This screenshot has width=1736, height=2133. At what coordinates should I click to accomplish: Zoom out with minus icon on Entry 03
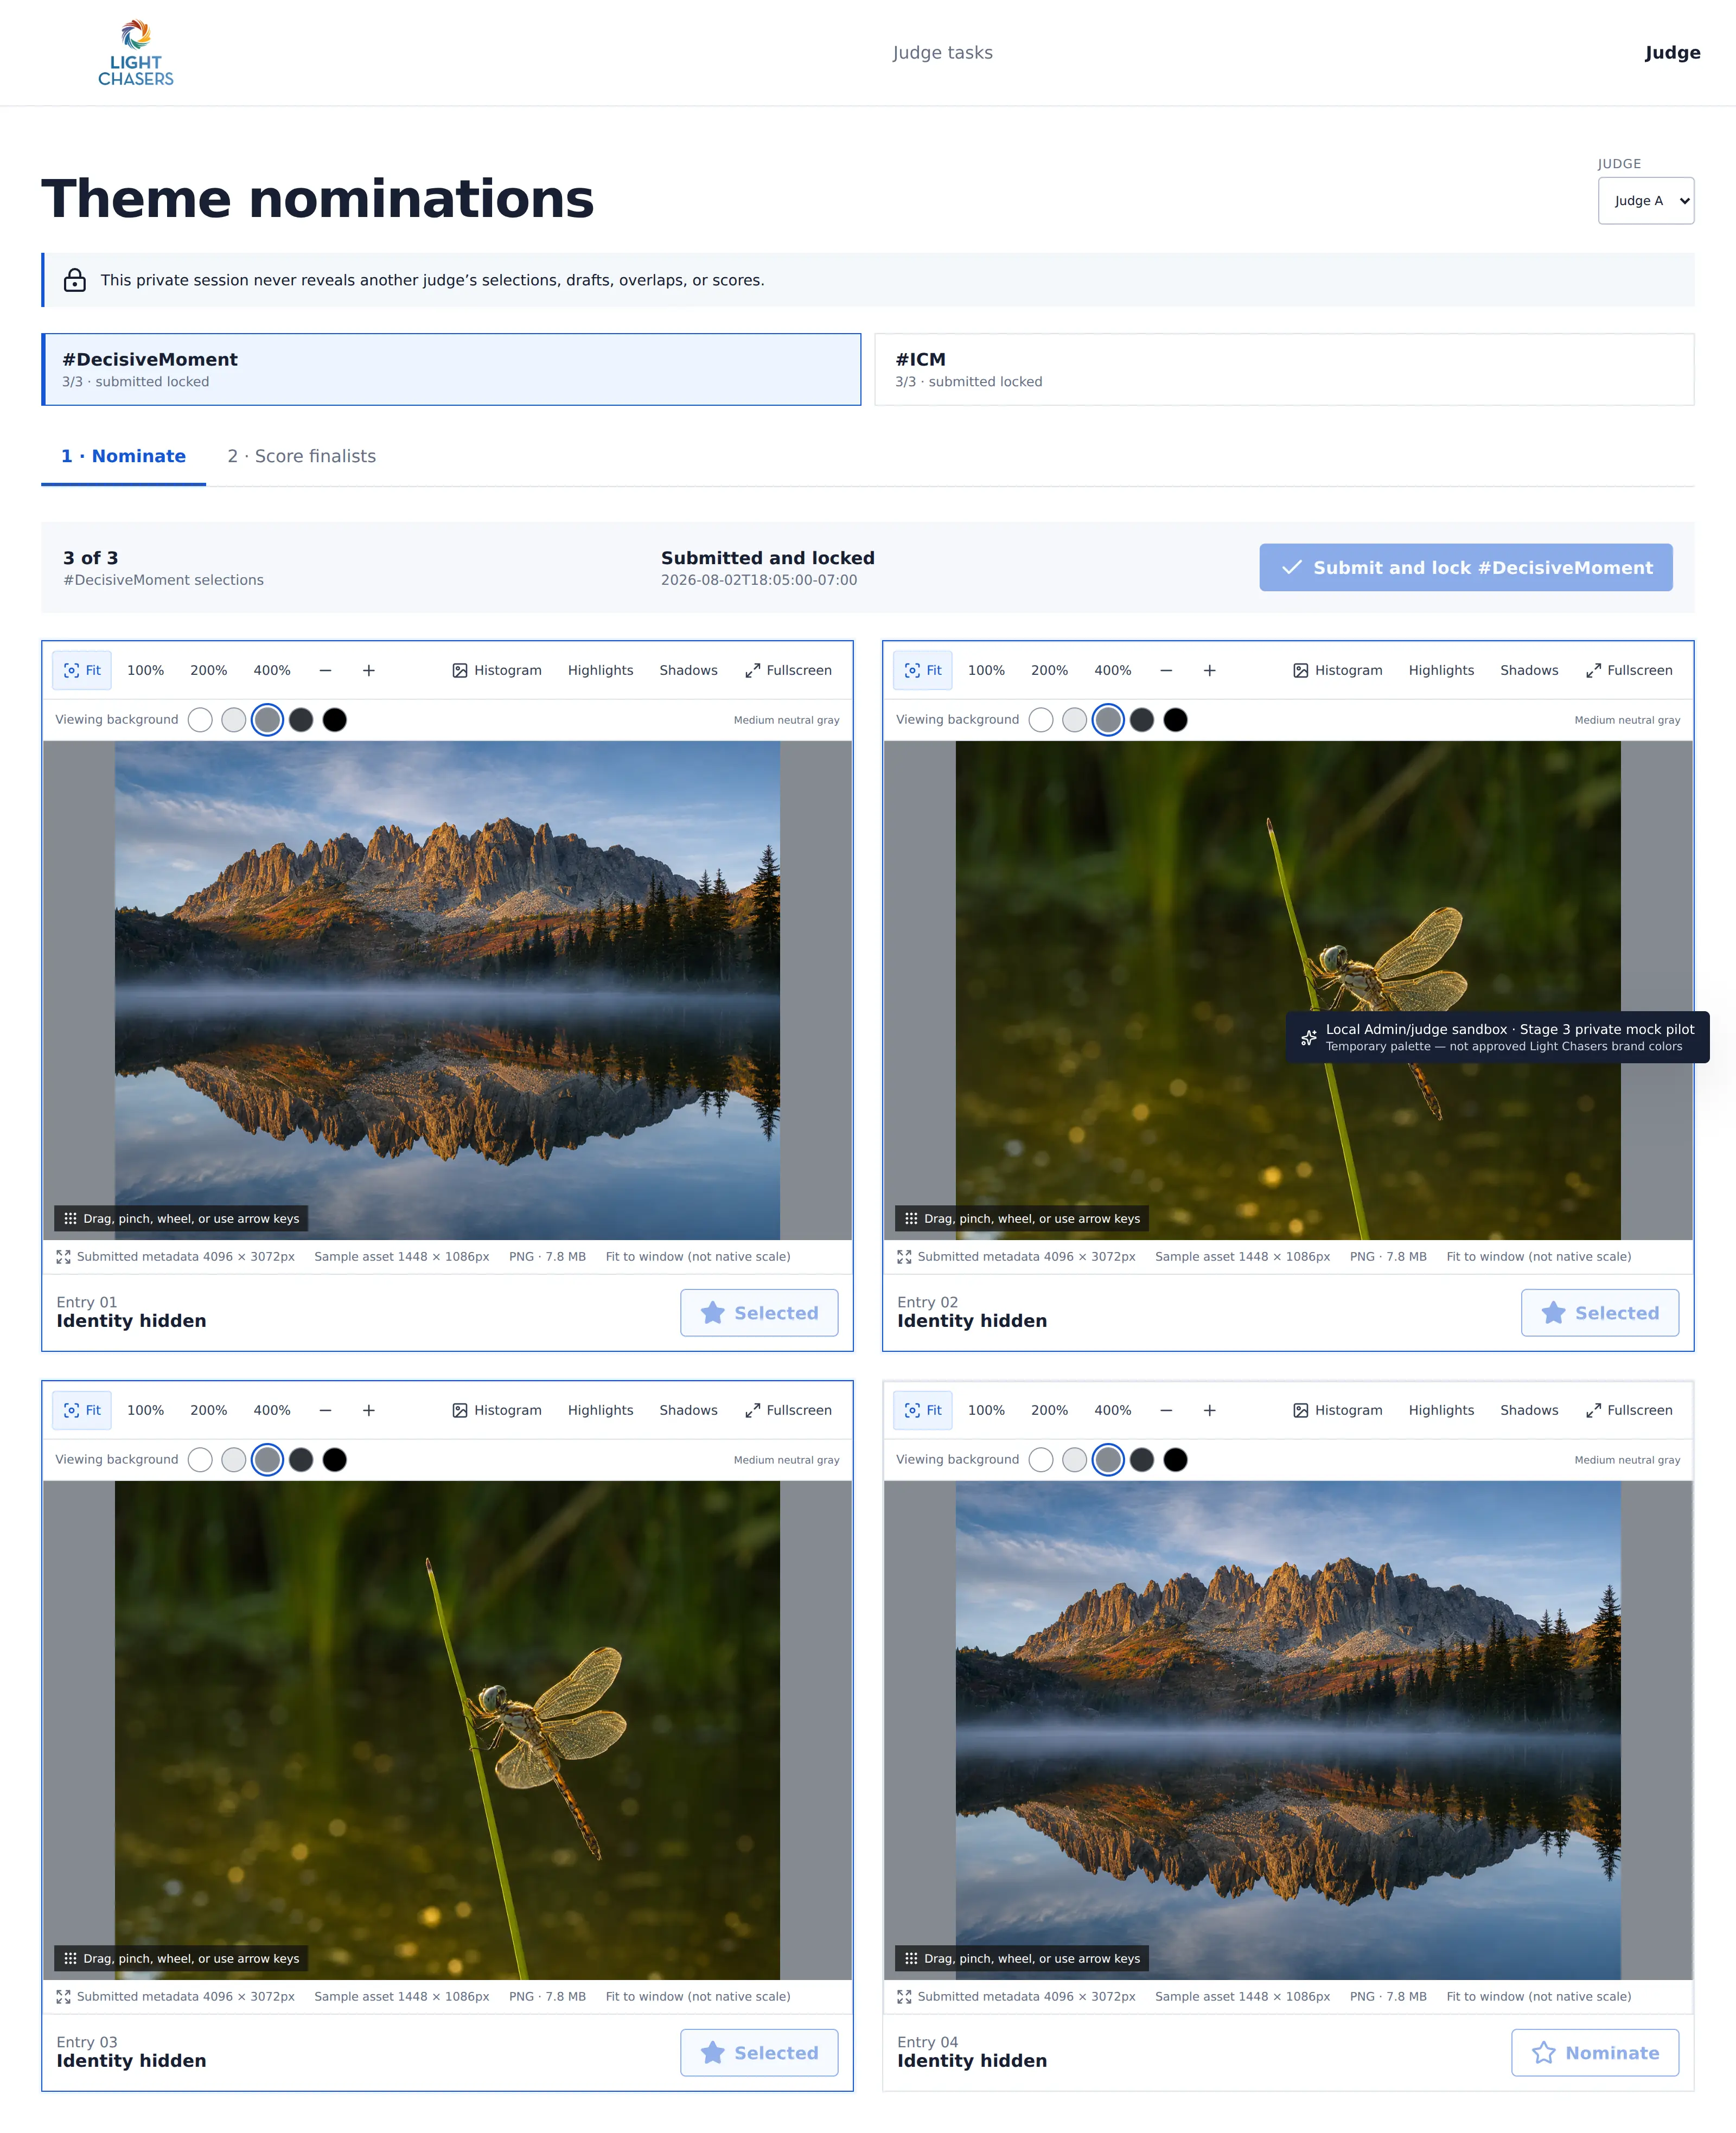tap(325, 1410)
